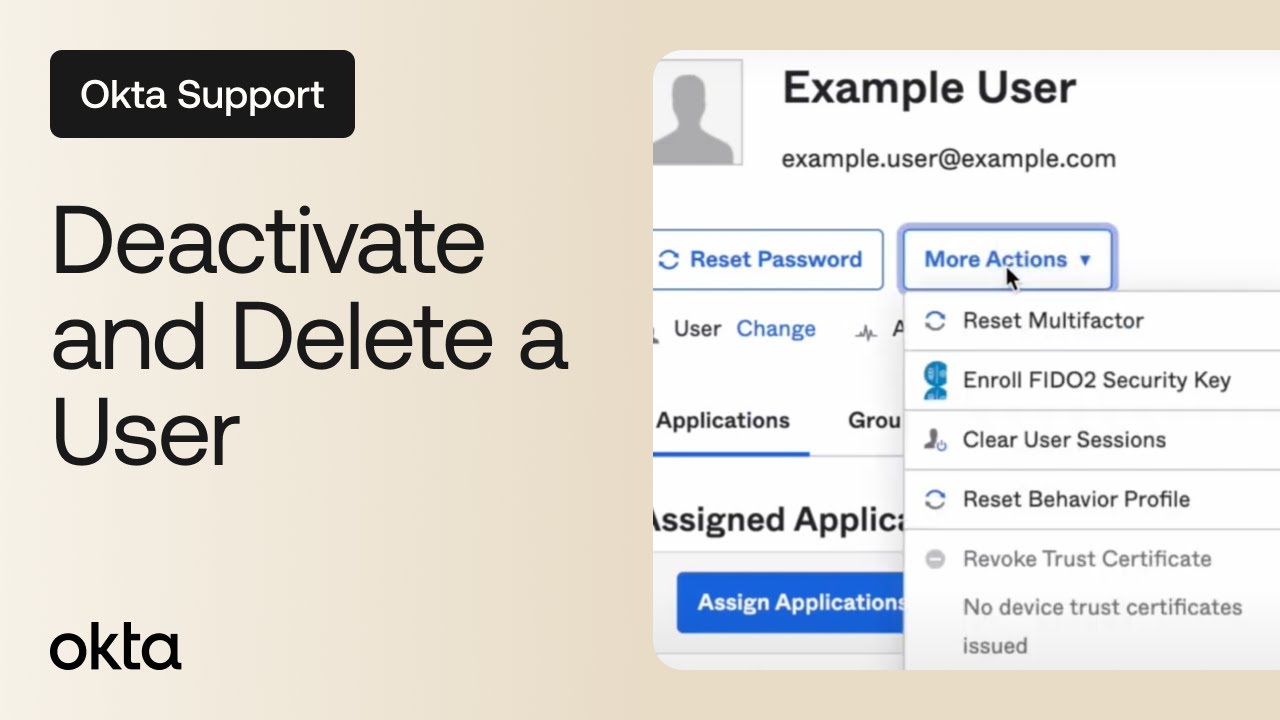Click the Reset Multifactor circular arrow icon
Screen dimensions: 1280x720
click(935, 321)
